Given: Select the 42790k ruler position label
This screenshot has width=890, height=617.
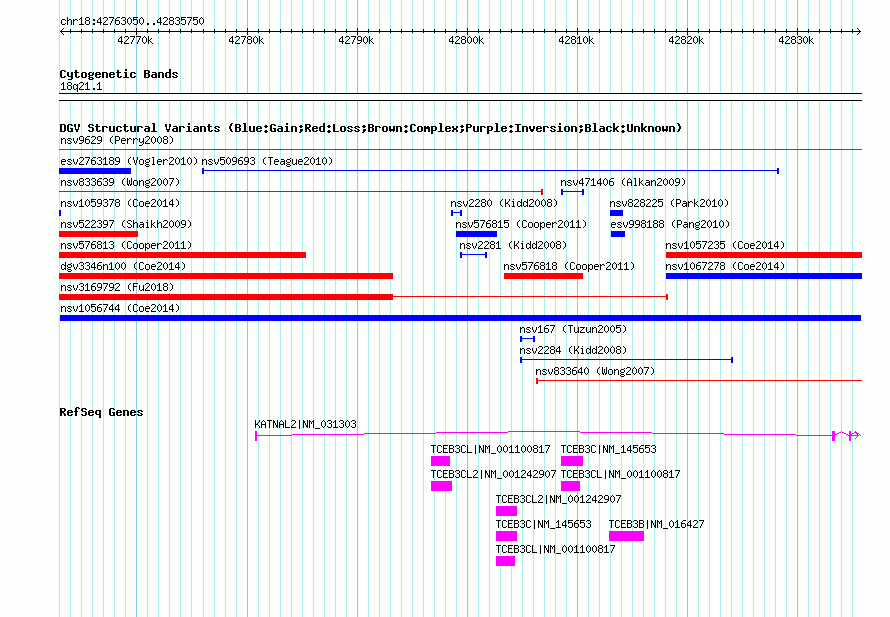Looking at the screenshot, I should [356, 40].
